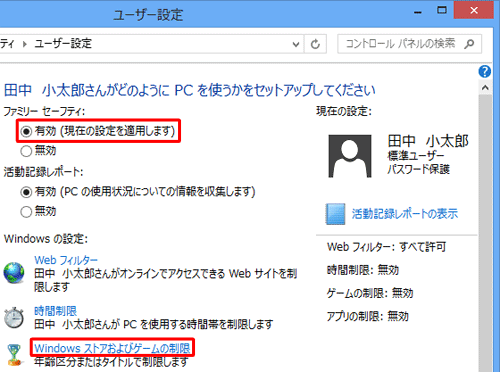500x372 pixels.
Task: Click the '年齢区分またはタイトルで制限します' description
Action: pos(111,362)
